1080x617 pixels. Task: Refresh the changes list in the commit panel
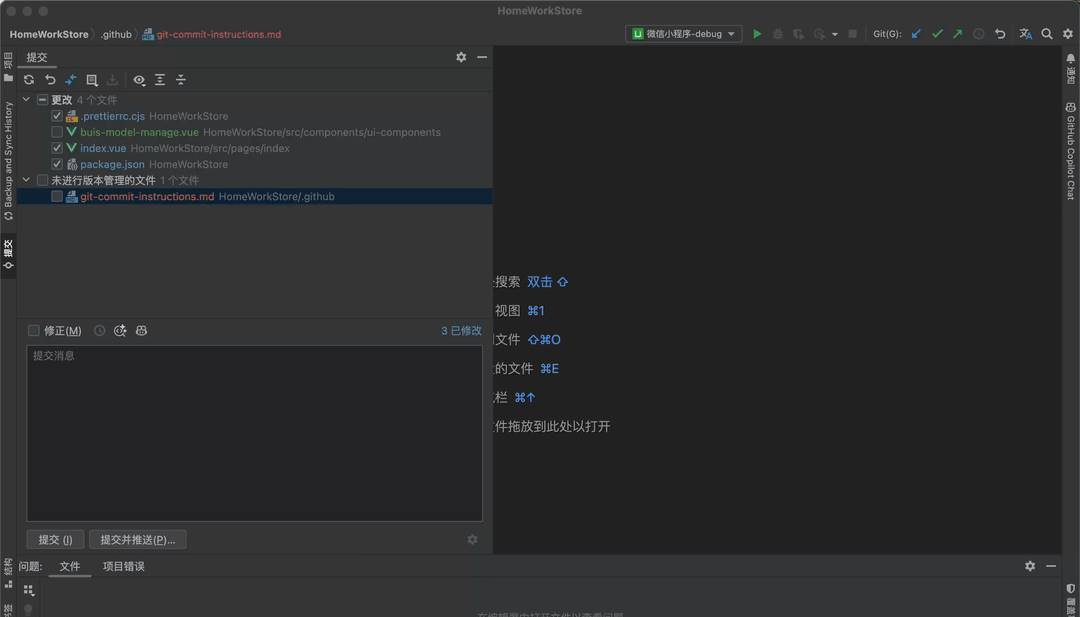pos(30,80)
